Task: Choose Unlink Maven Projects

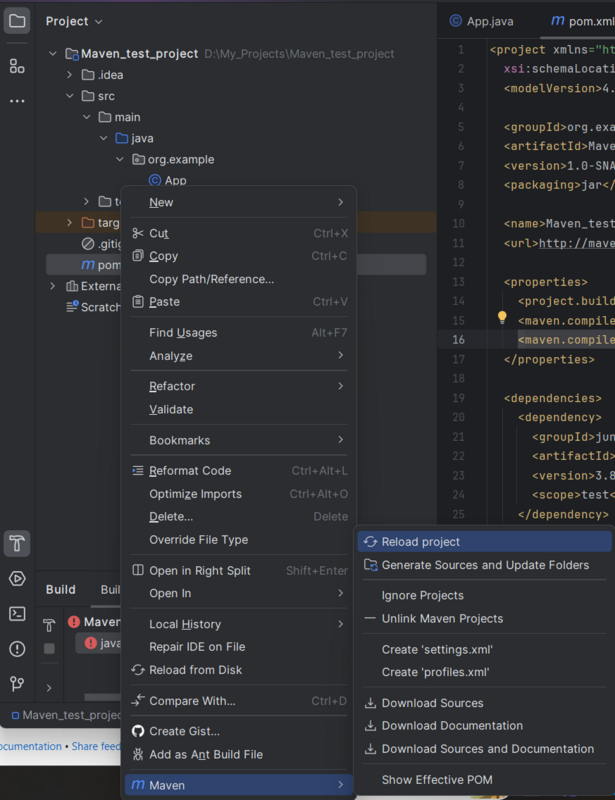Action: pos(484,618)
